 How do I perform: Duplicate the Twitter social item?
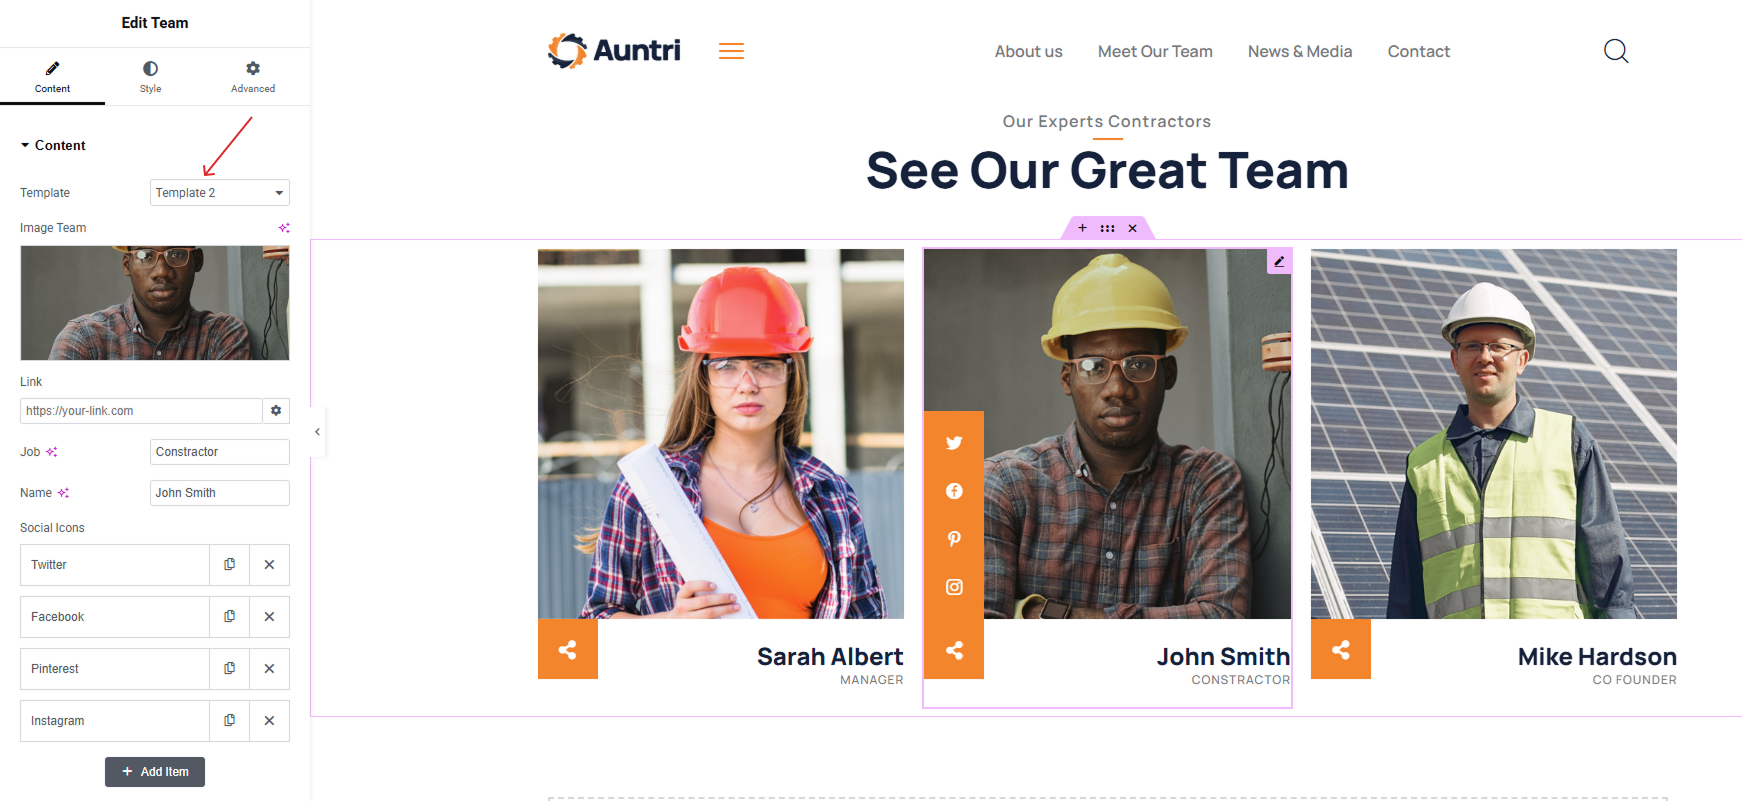pos(229,565)
